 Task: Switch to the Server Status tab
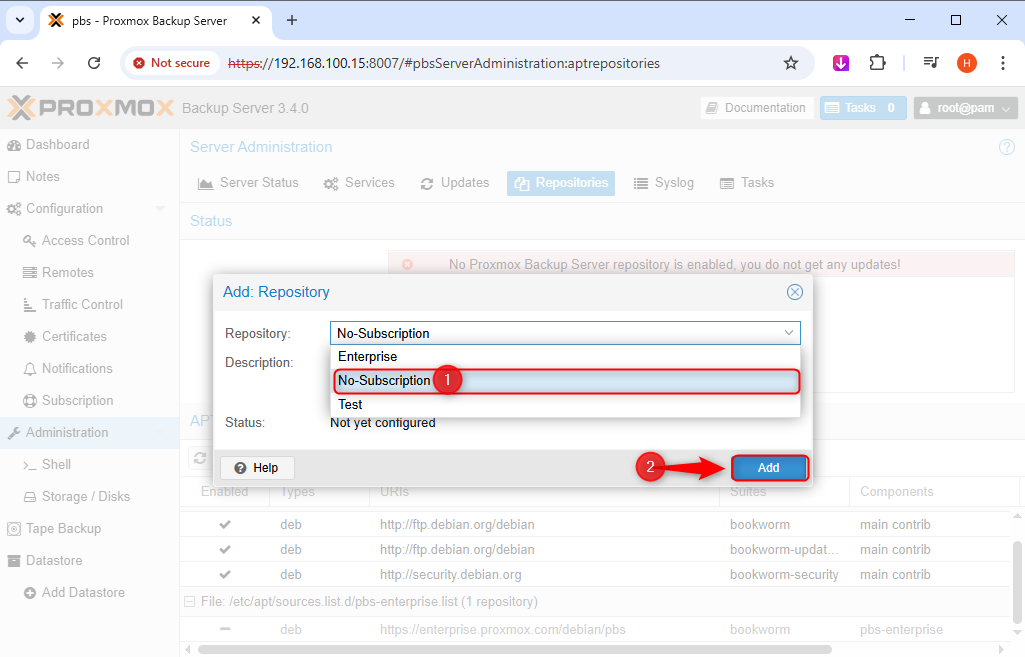(x=248, y=183)
